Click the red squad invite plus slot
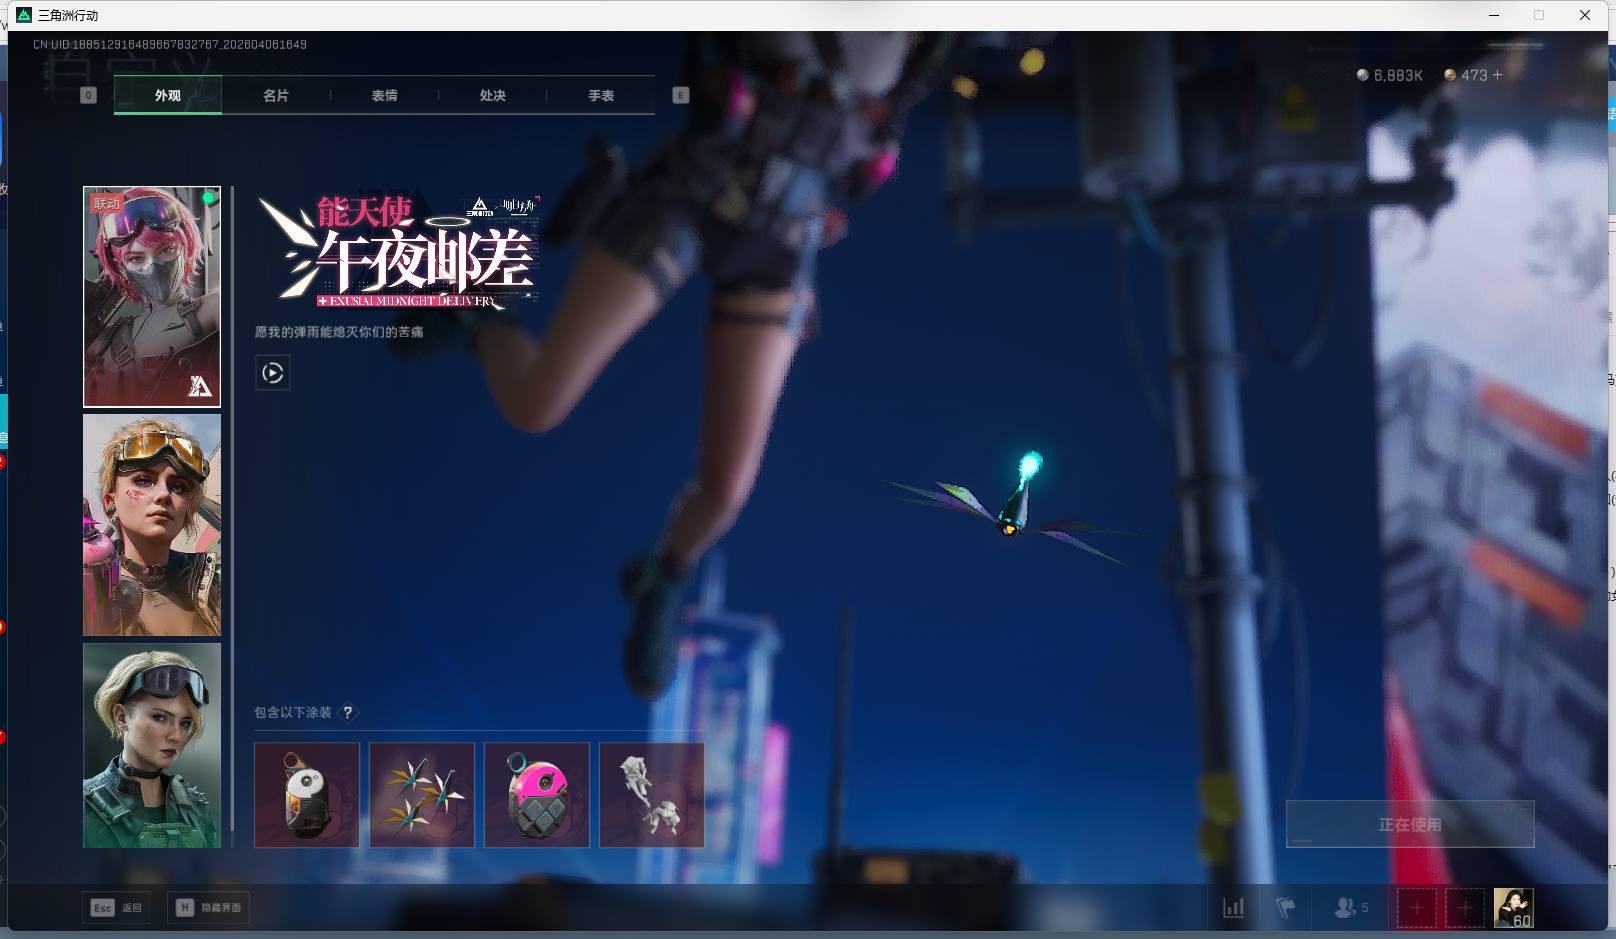The width and height of the screenshot is (1616, 939). coord(1417,908)
